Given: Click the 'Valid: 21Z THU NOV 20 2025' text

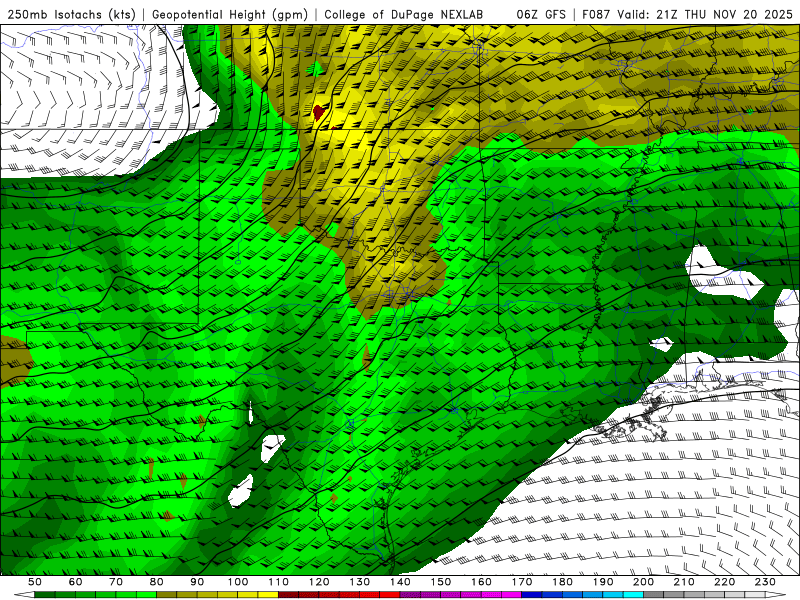Looking at the screenshot, I should click(x=706, y=15).
